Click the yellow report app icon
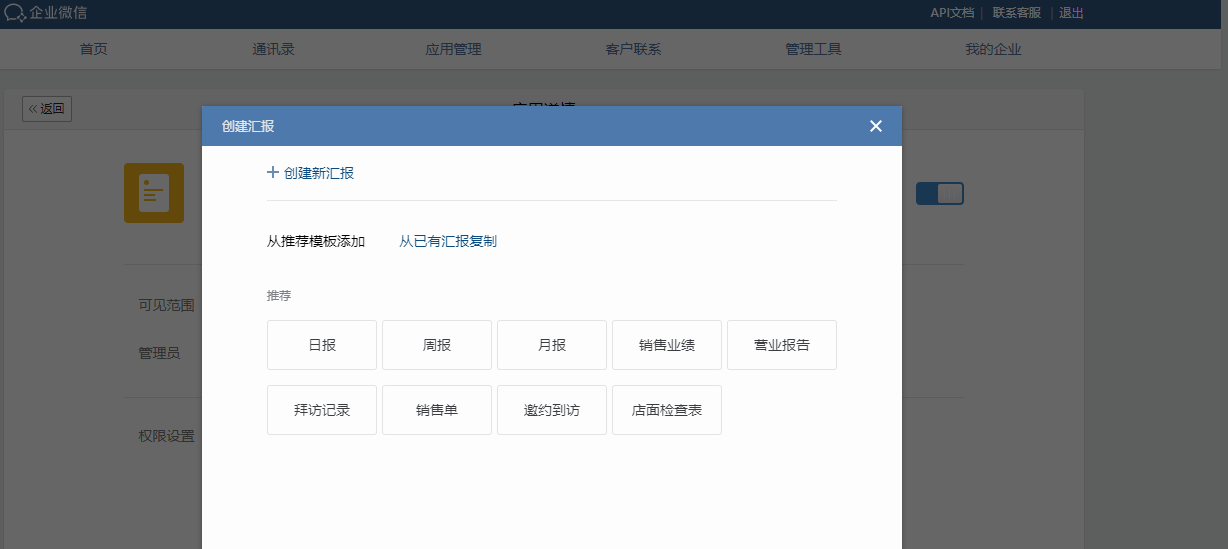The height and width of the screenshot is (549, 1228). tap(154, 192)
